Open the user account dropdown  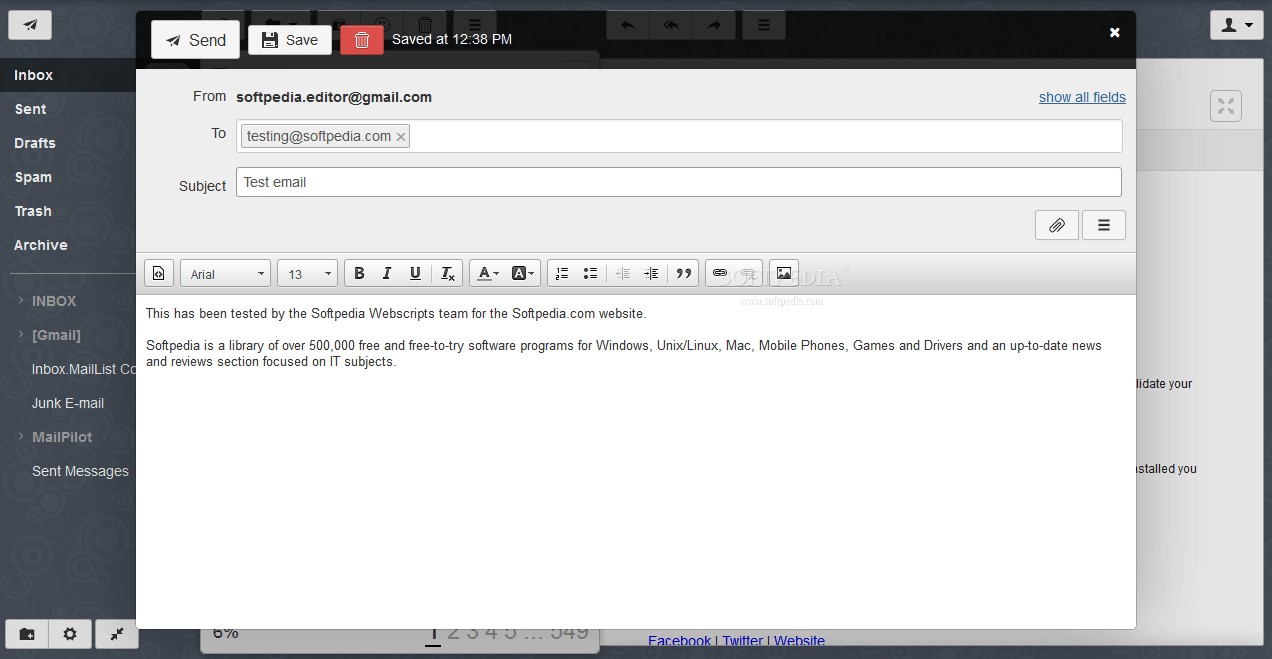pos(1237,25)
